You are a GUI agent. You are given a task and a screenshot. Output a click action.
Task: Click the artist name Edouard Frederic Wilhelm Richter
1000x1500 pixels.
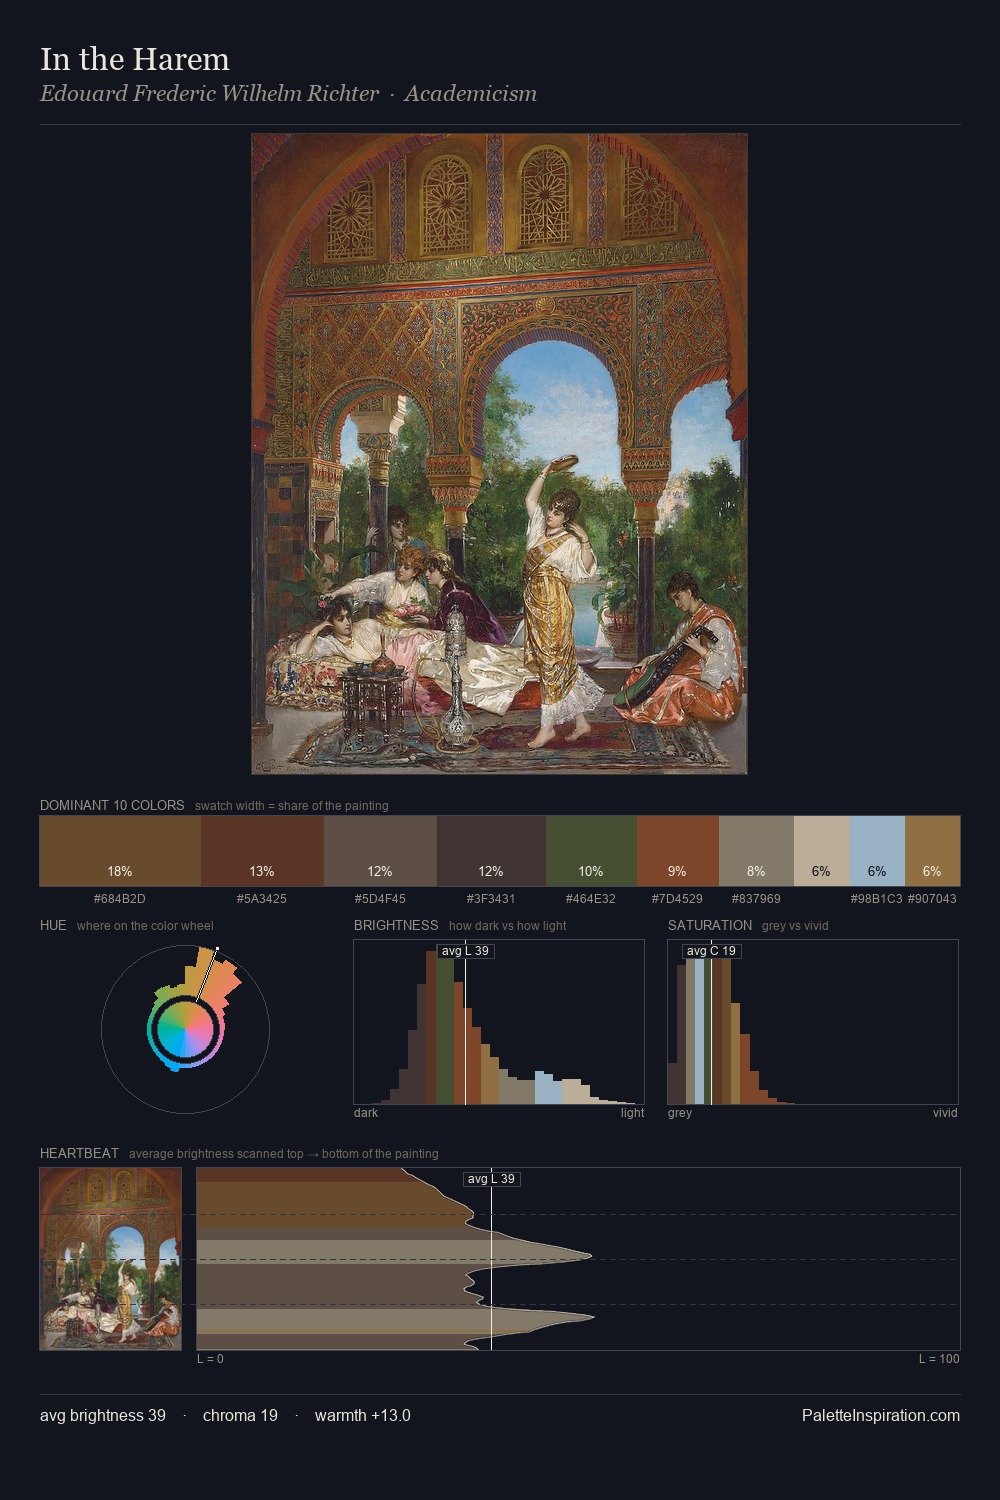click(x=210, y=94)
